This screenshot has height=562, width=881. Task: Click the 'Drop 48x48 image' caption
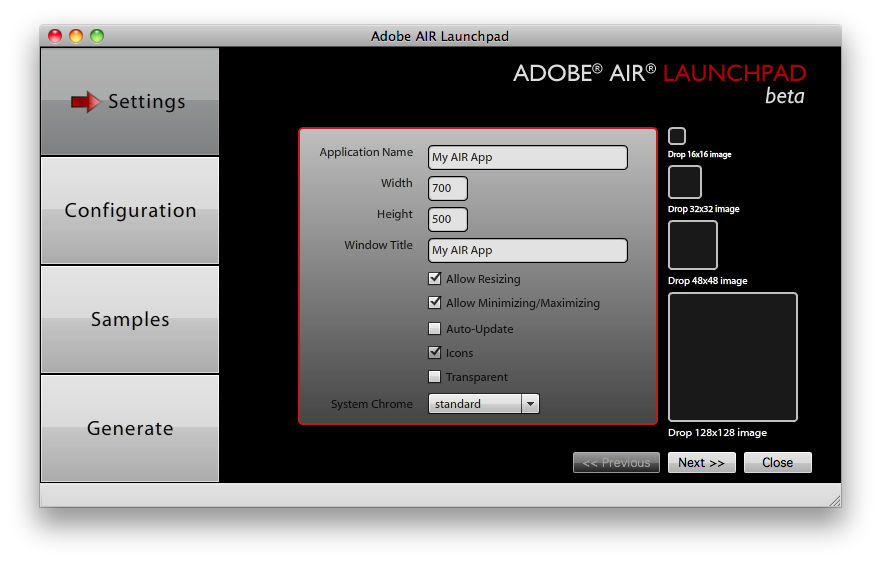[707, 281]
